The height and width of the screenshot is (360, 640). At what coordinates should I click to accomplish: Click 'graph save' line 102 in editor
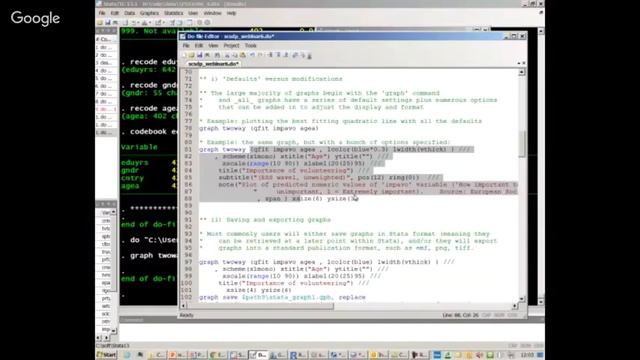[x=282, y=297]
